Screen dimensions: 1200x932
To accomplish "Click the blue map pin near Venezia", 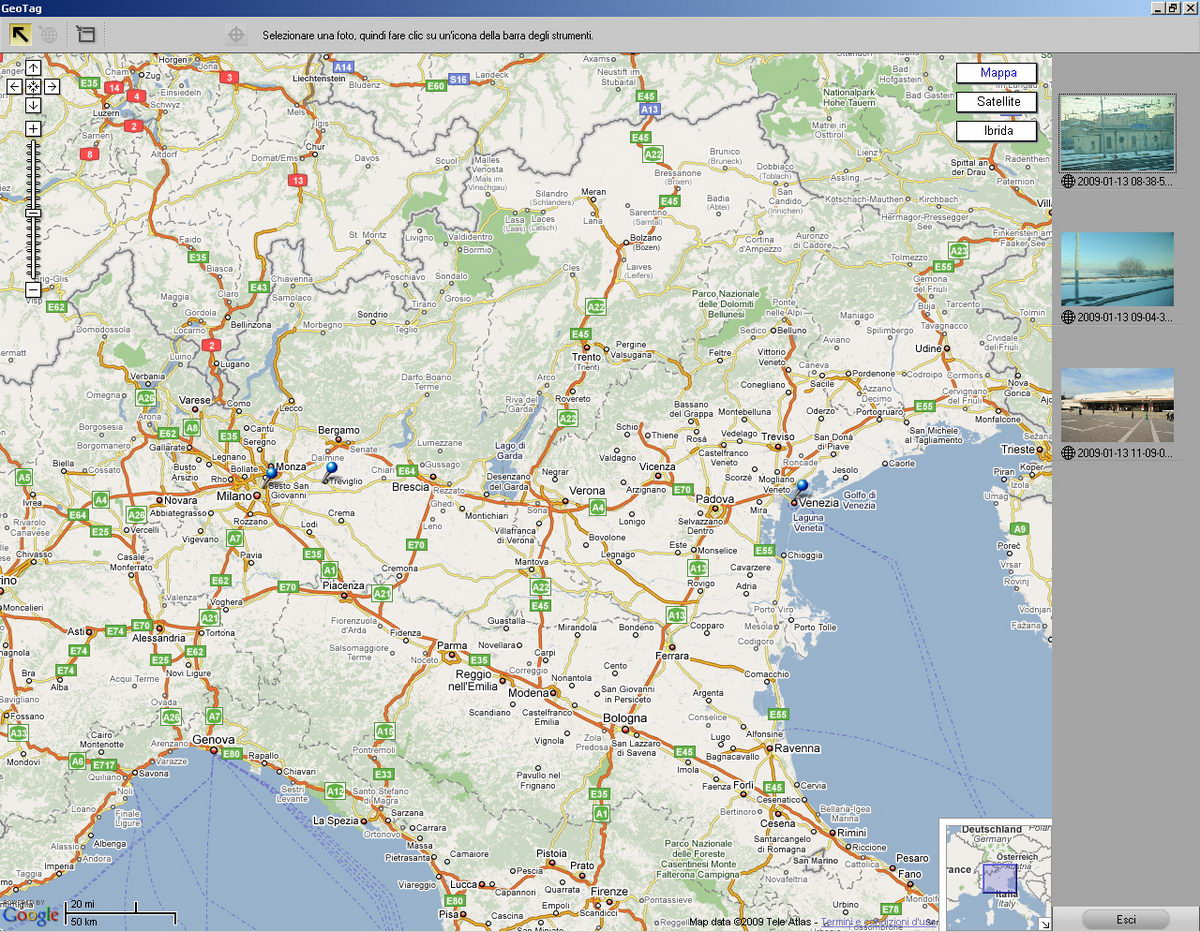I will click(802, 487).
